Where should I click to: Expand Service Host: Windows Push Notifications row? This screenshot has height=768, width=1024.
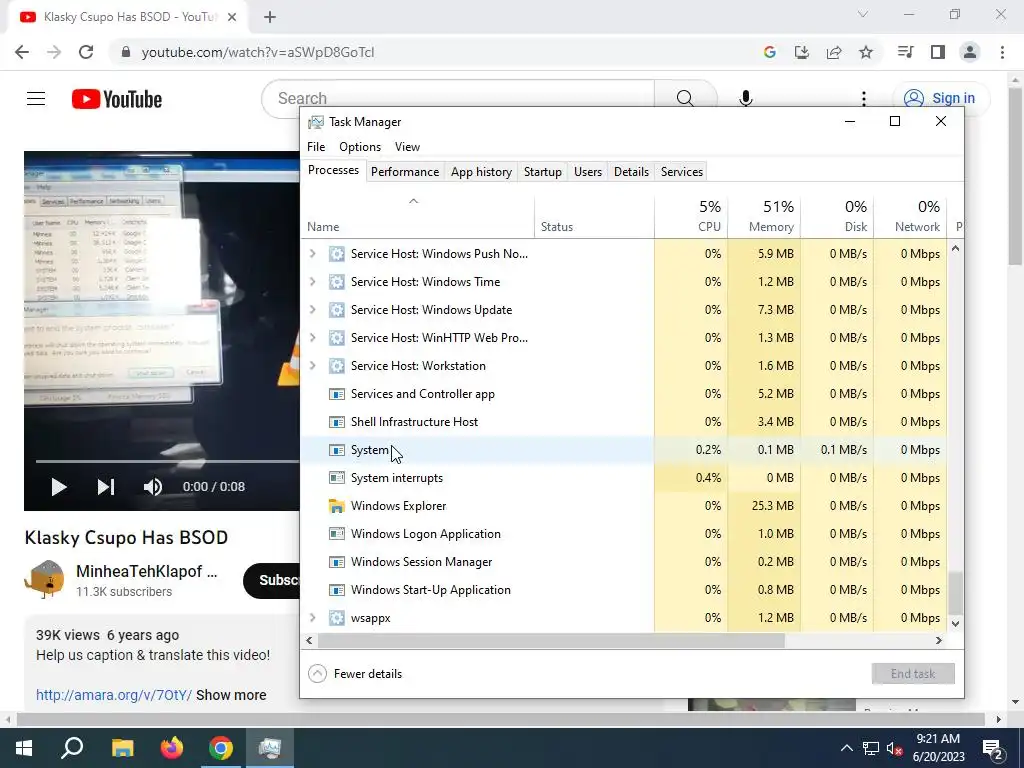click(x=313, y=253)
